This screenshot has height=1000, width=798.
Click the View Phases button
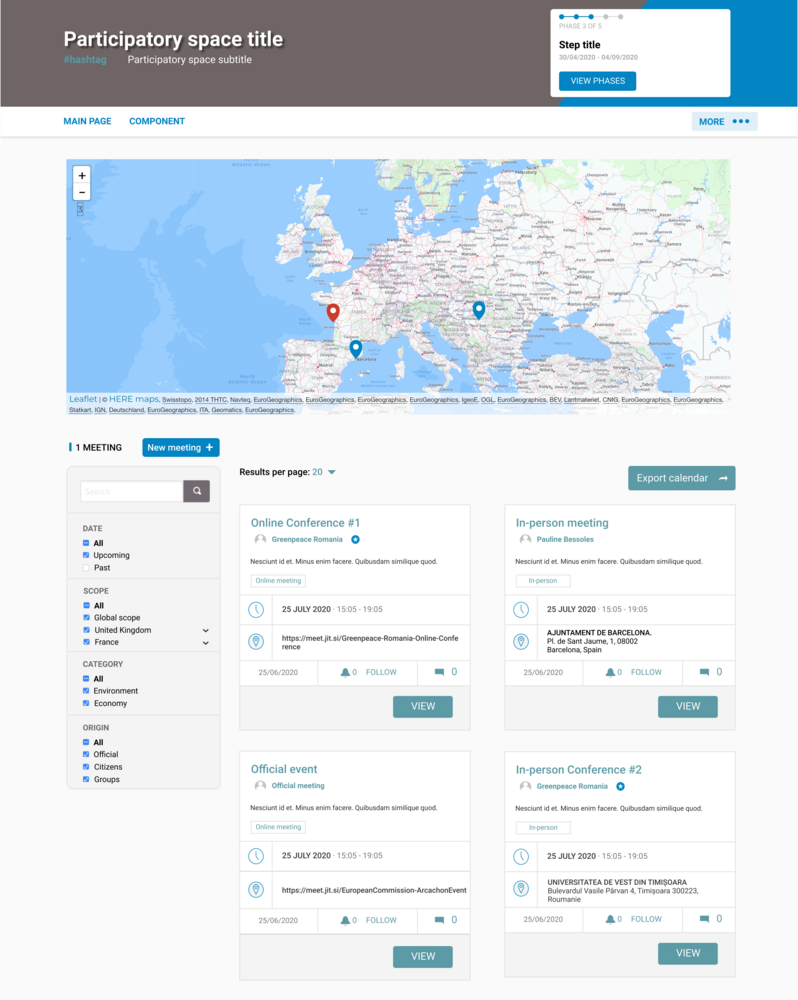tap(597, 81)
